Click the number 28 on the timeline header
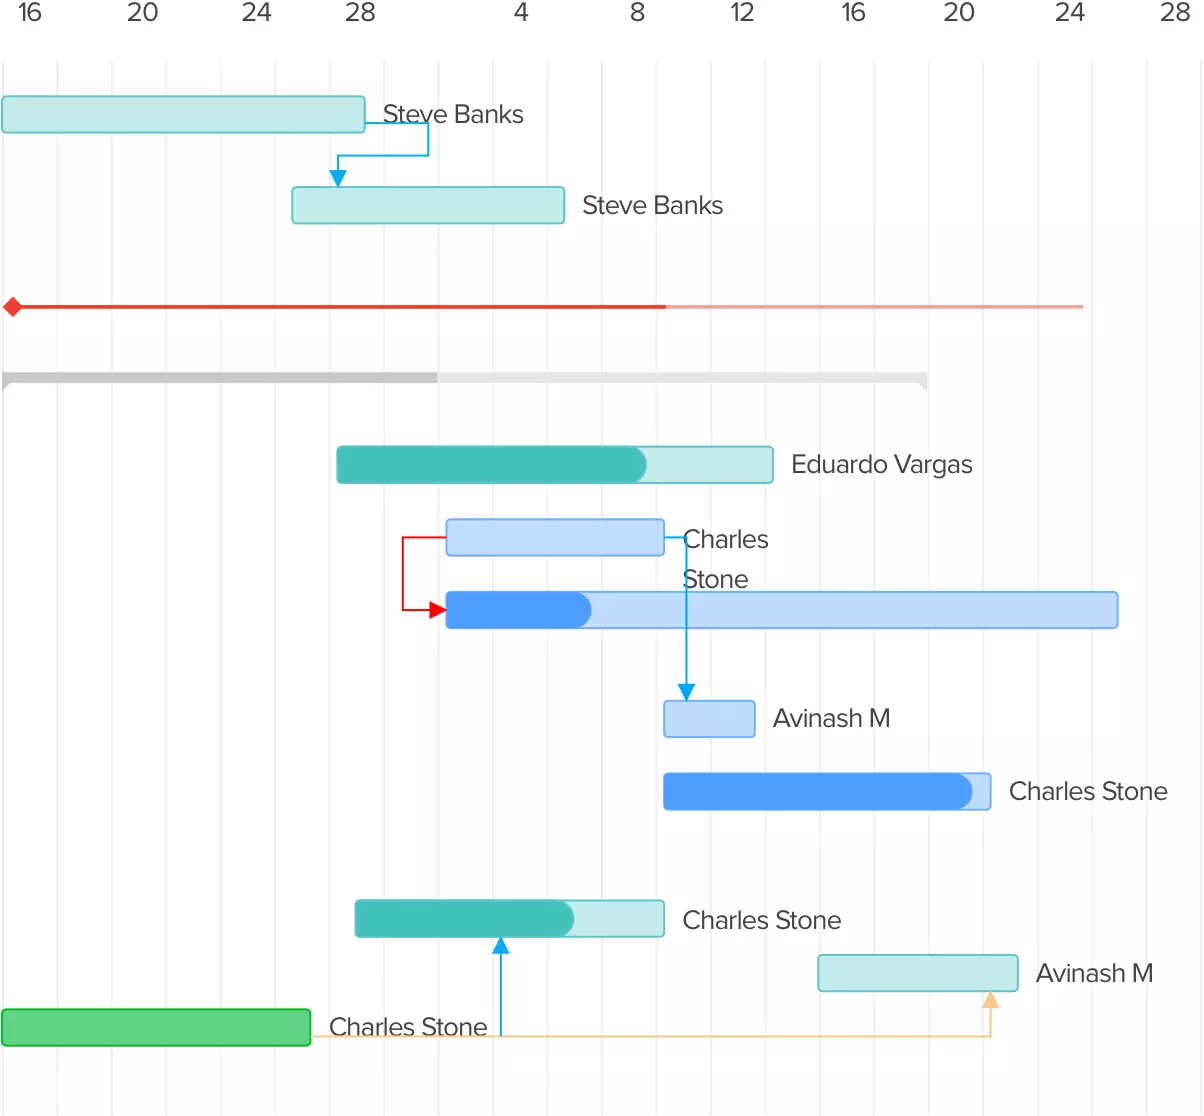The image size is (1204, 1116). coord(360,14)
